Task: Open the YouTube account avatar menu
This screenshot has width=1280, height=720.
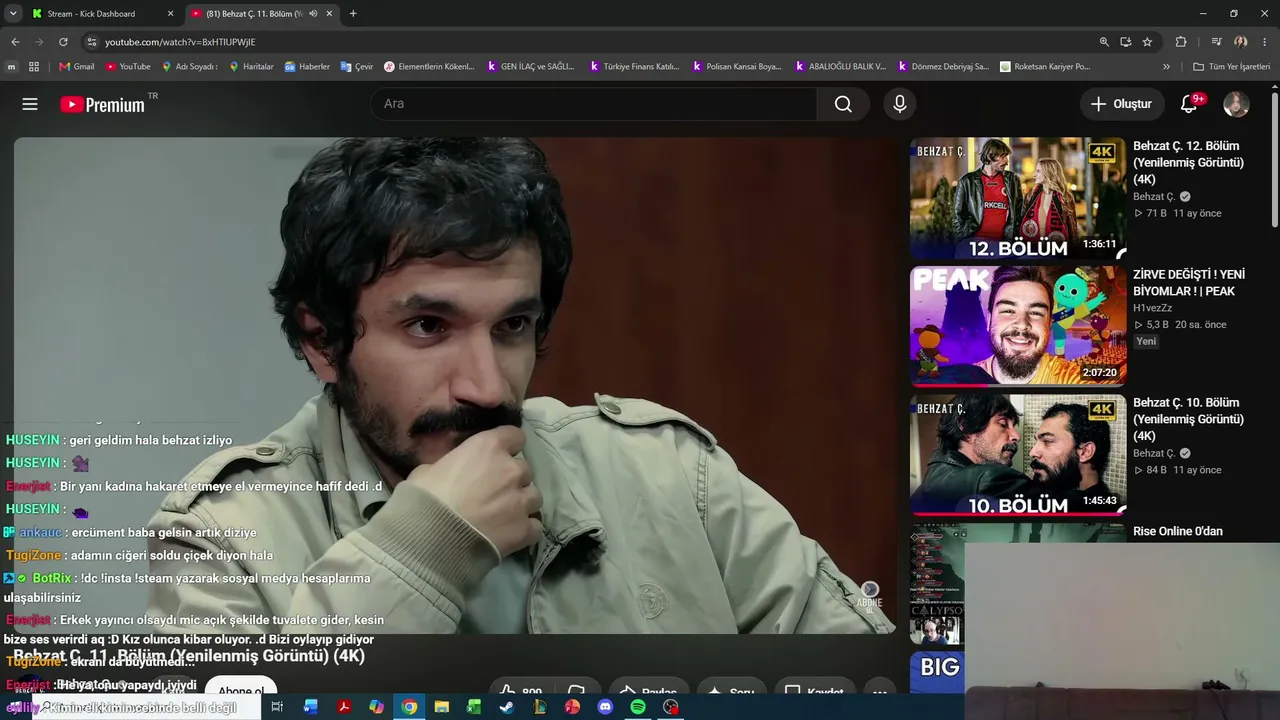Action: click(1236, 104)
